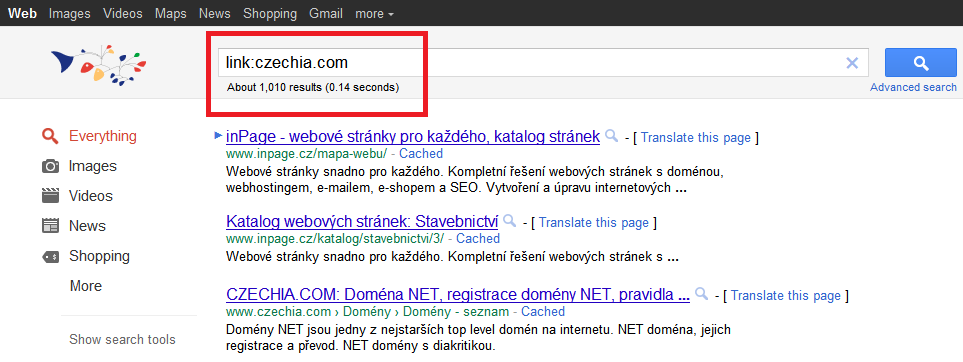Click the blue search magnifier button

pos(921,63)
